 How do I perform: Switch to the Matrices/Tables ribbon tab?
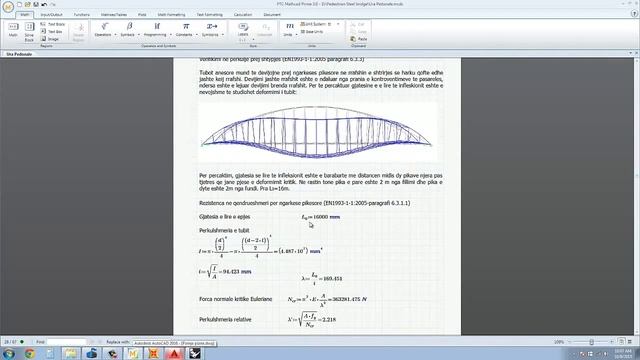(x=114, y=15)
